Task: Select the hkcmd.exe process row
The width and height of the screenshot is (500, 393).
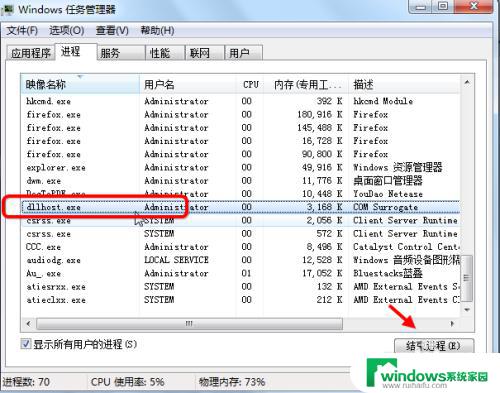Action: 241,101
